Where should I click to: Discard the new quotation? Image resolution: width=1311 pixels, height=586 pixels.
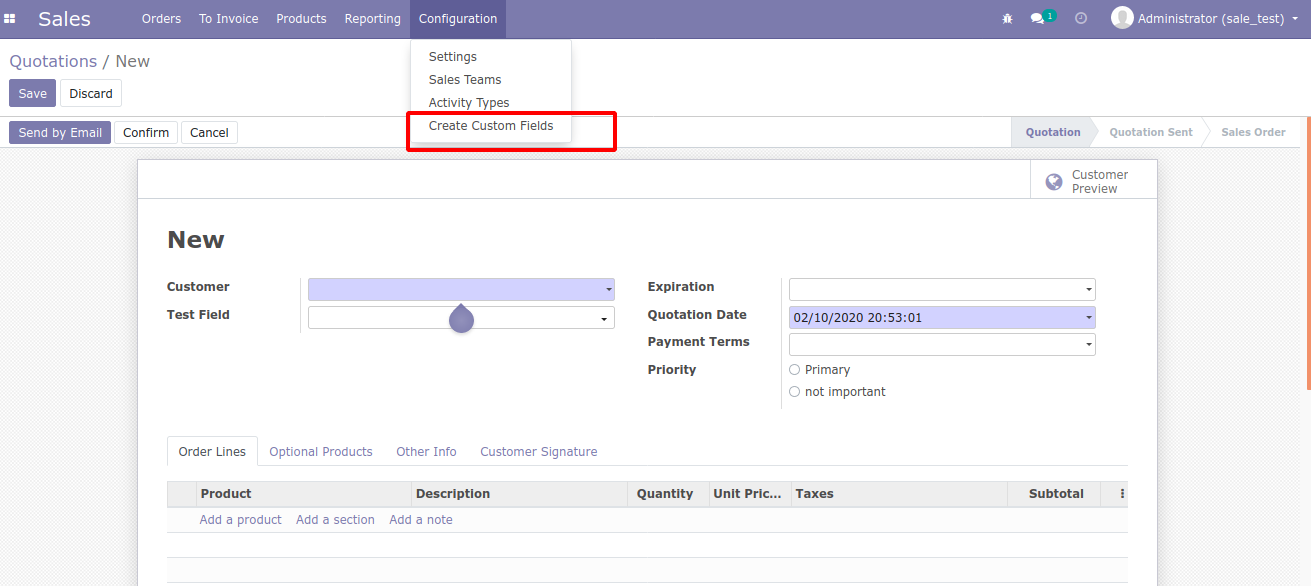pos(91,93)
